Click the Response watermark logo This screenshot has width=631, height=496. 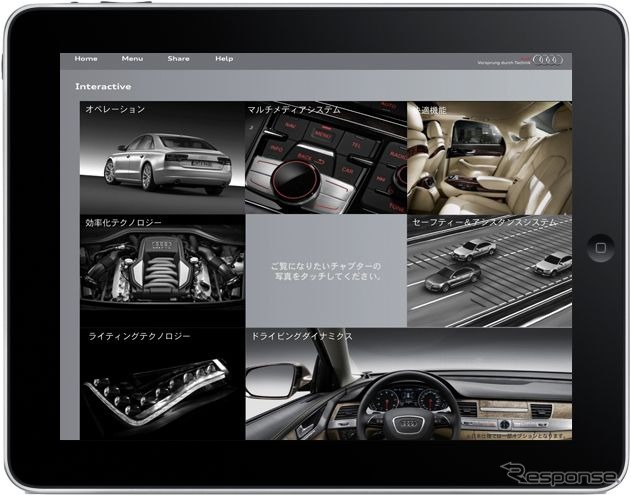coord(558,474)
